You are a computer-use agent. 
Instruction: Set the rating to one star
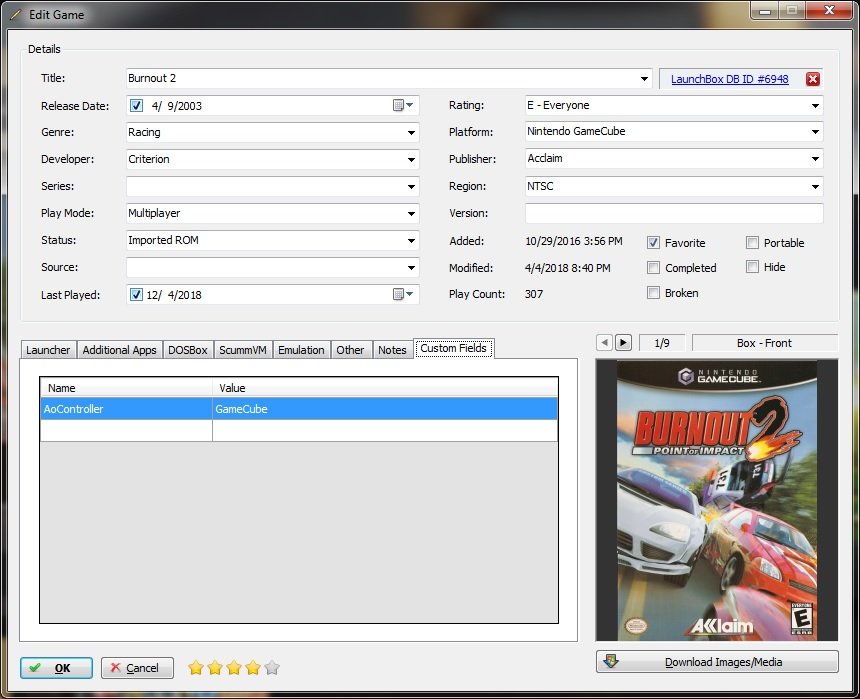196,668
